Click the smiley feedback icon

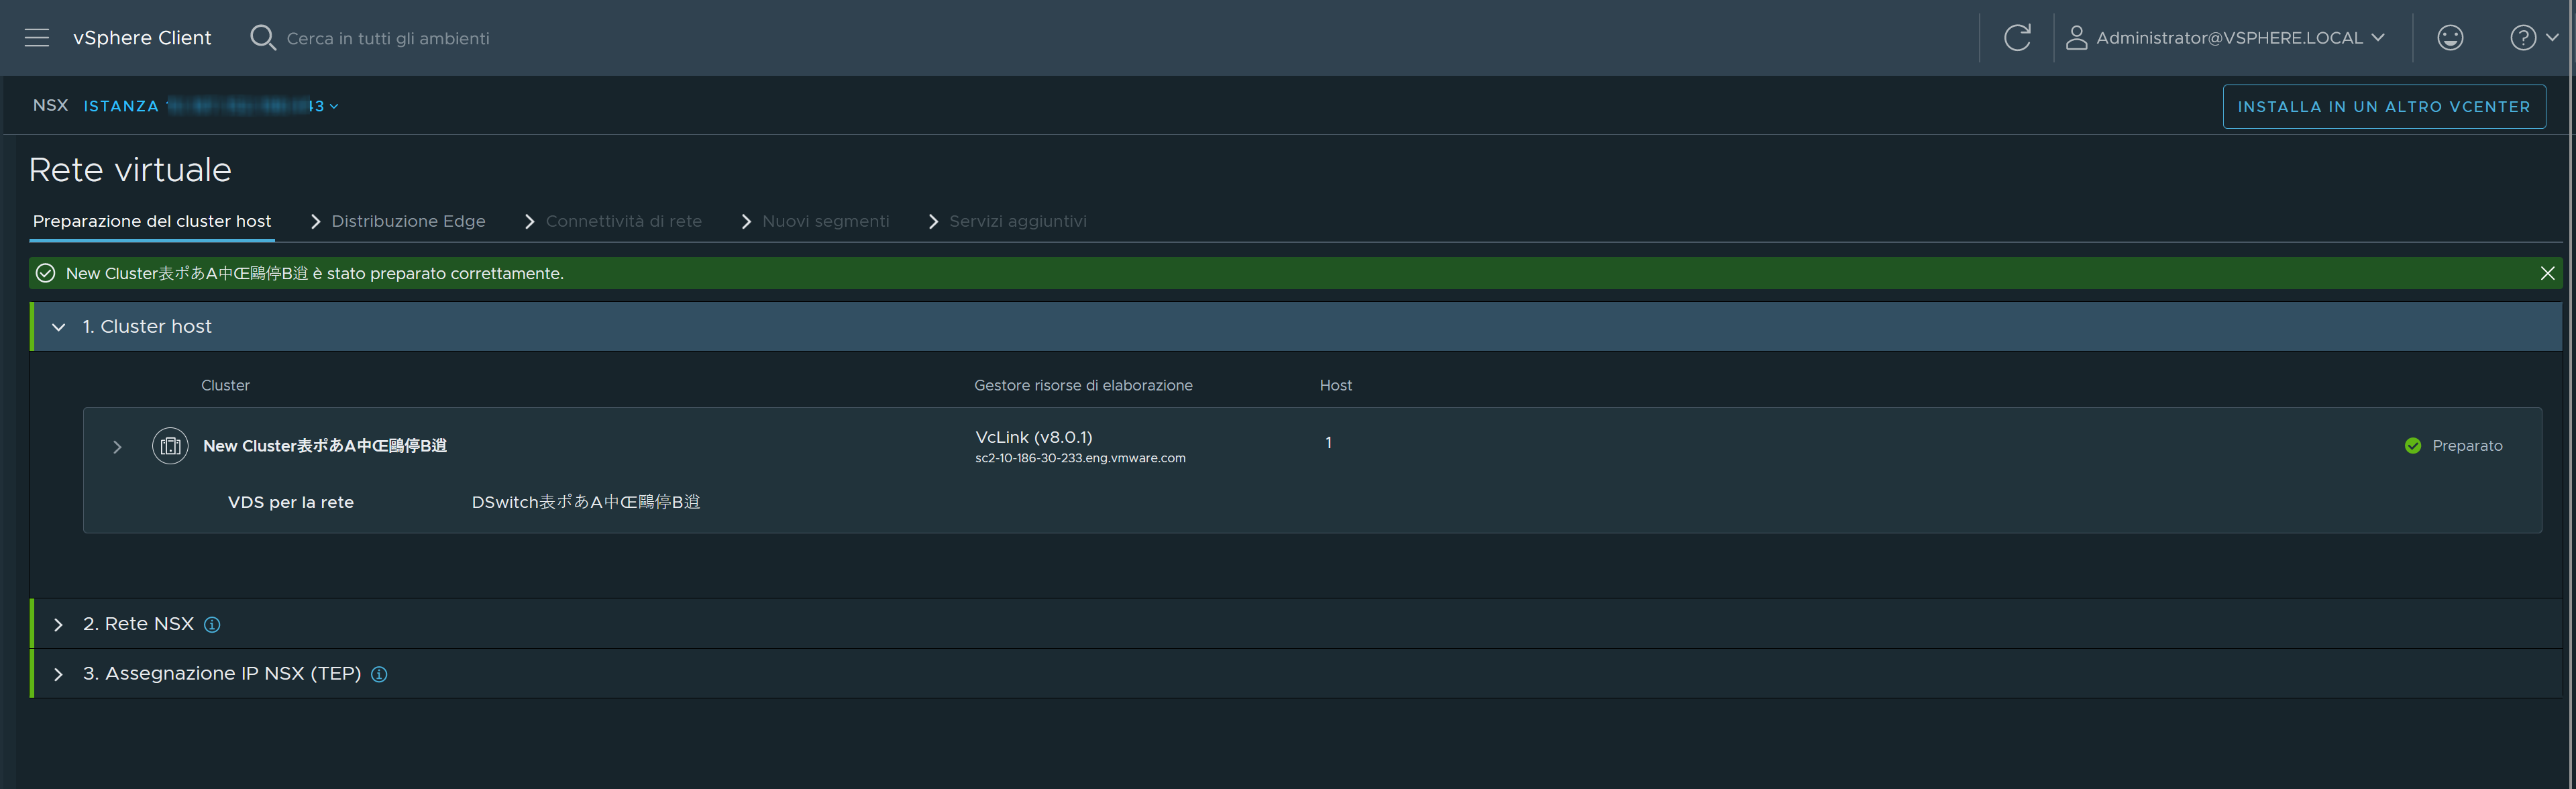tap(2450, 38)
